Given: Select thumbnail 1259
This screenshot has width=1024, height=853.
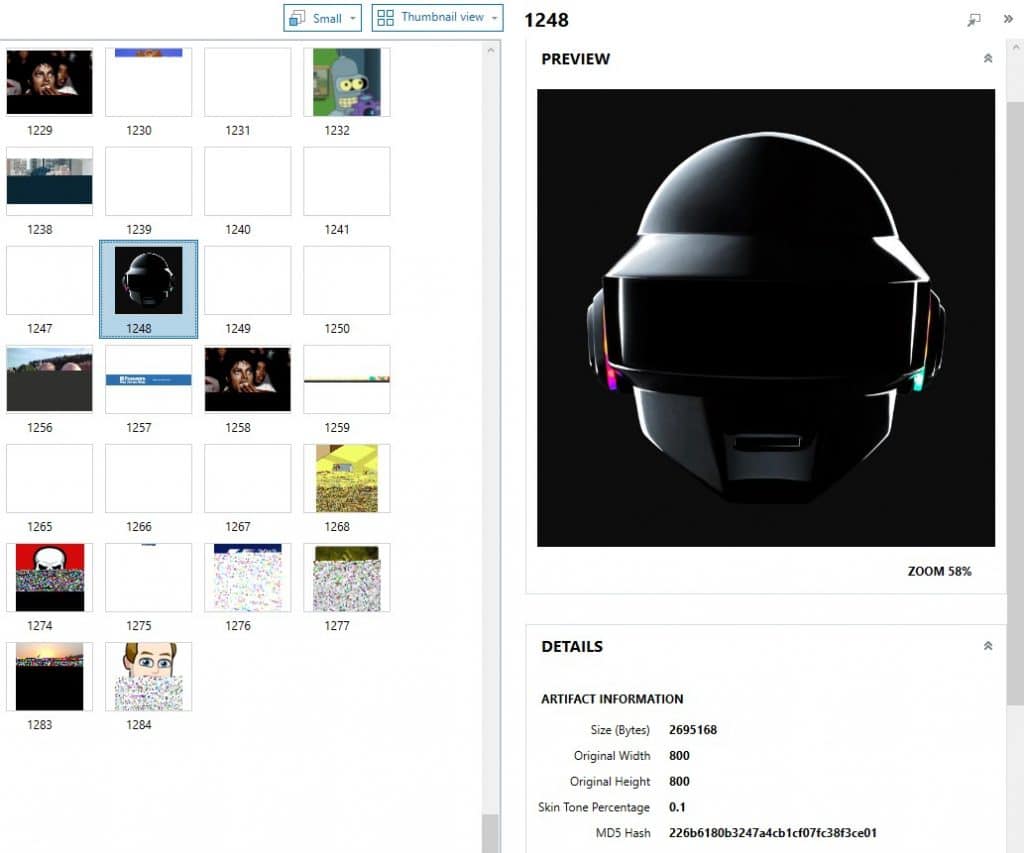Looking at the screenshot, I should pyautogui.click(x=347, y=379).
